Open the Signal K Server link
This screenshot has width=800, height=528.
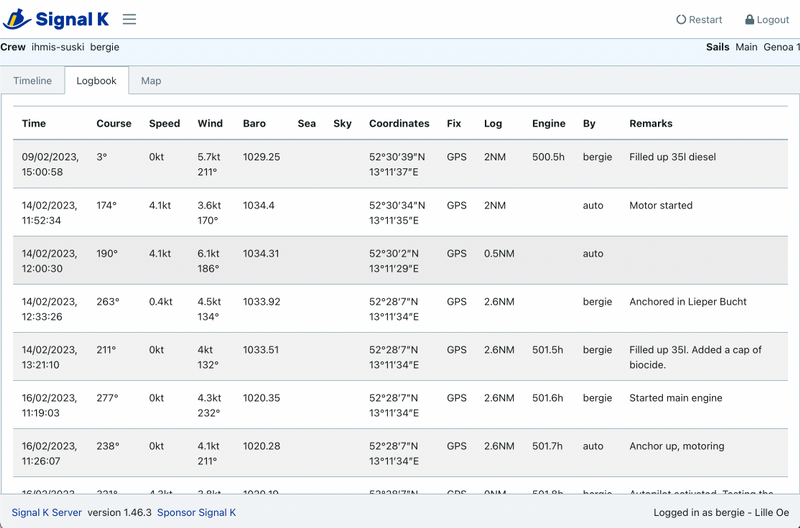[46, 512]
